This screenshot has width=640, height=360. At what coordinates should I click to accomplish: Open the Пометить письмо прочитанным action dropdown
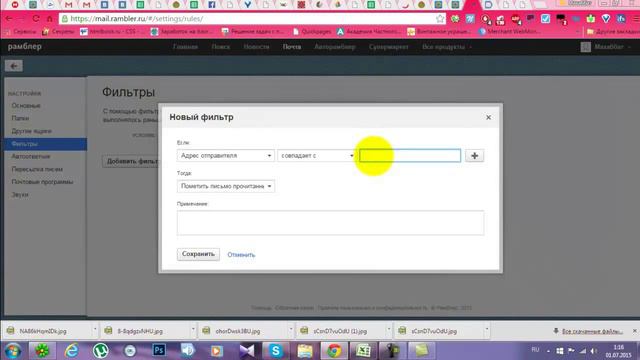pos(225,186)
